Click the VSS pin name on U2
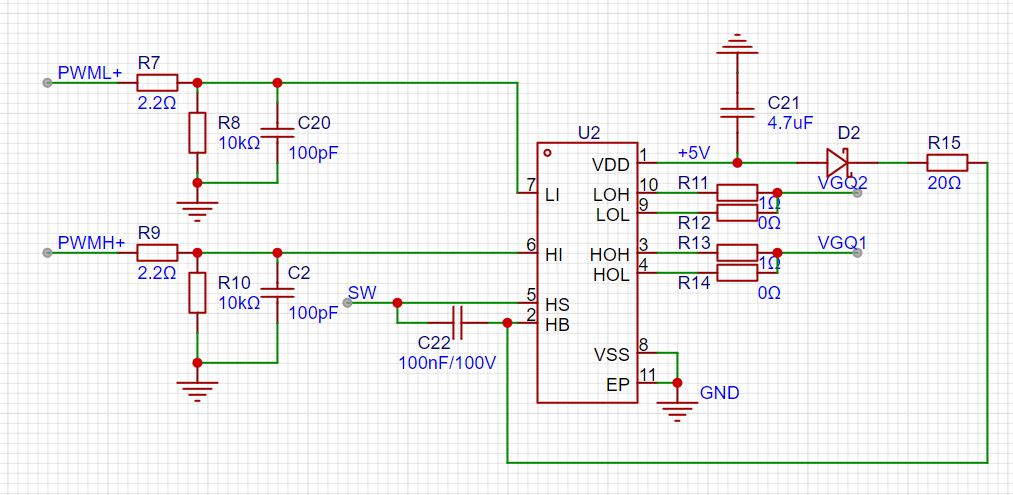The image size is (1013, 495). 612,355
